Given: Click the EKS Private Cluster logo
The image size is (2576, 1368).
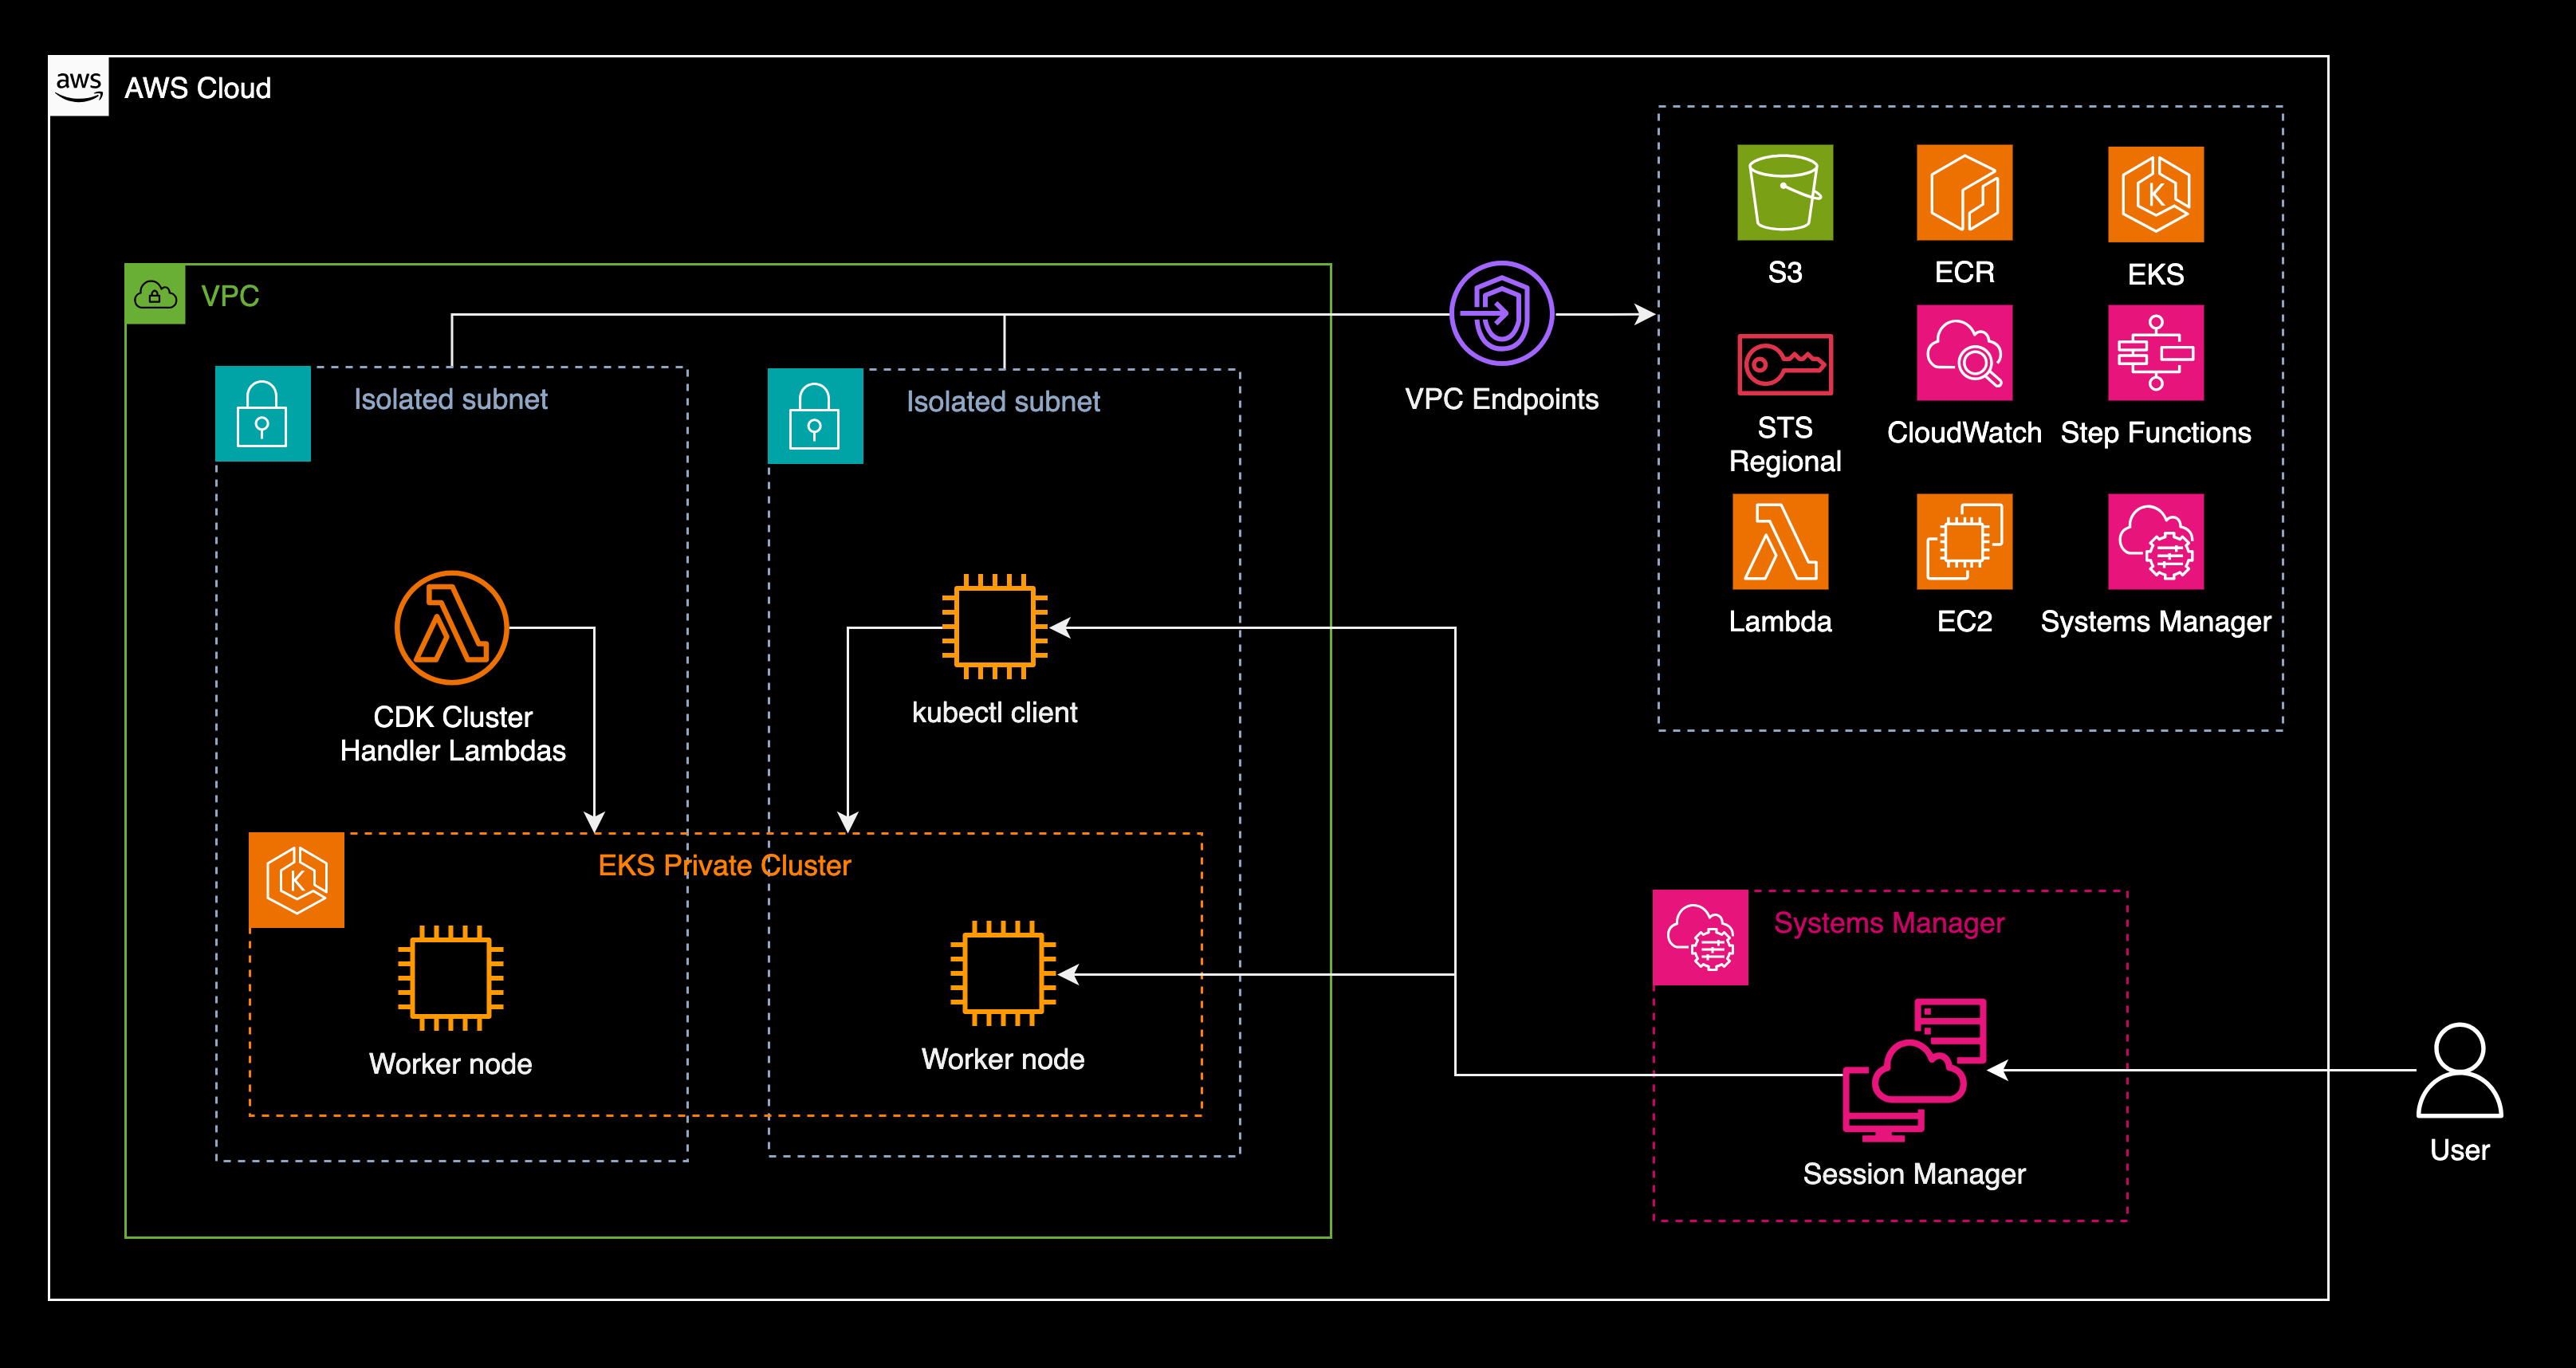Looking at the screenshot, I should (x=296, y=880).
